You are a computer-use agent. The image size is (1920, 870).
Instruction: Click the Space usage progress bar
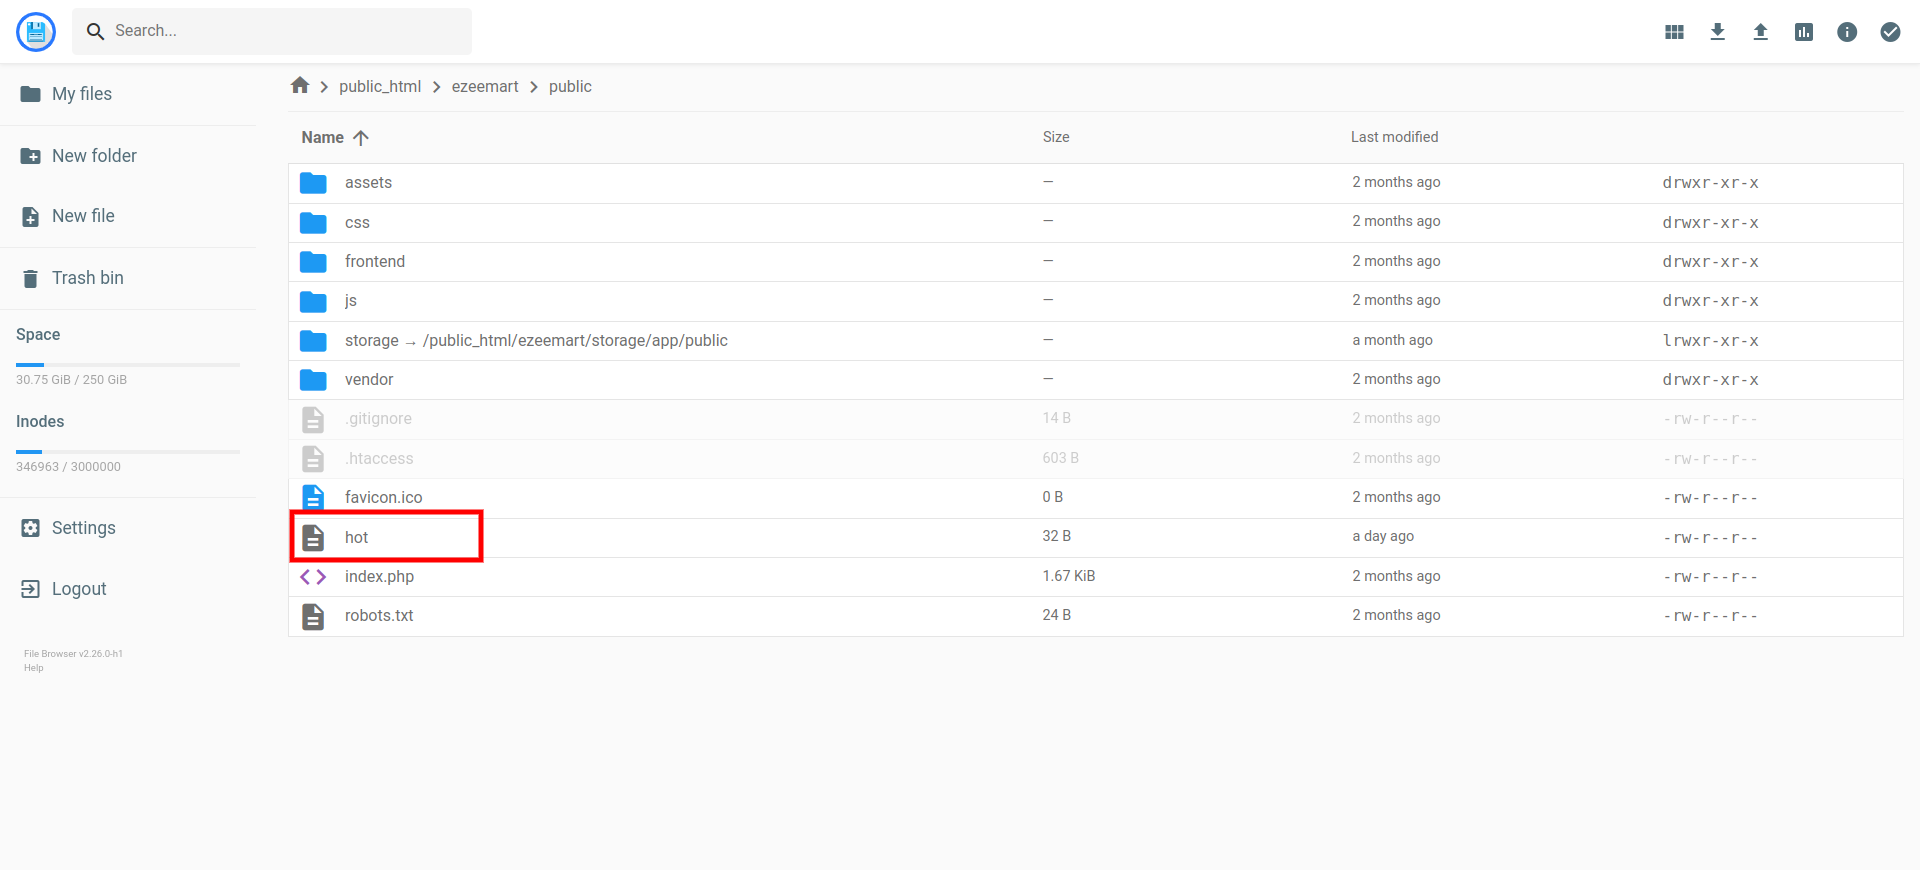tap(128, 365)
